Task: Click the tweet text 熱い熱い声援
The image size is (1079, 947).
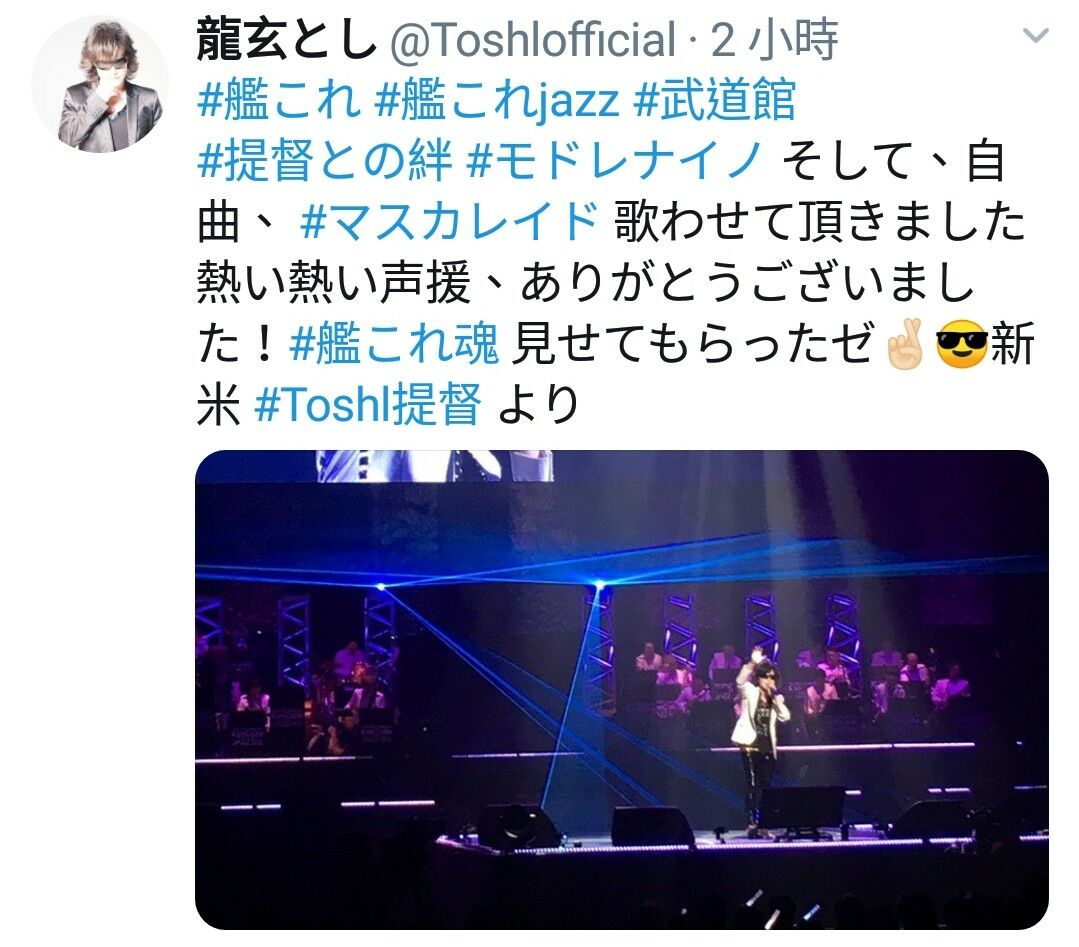Action: (334, 282)
